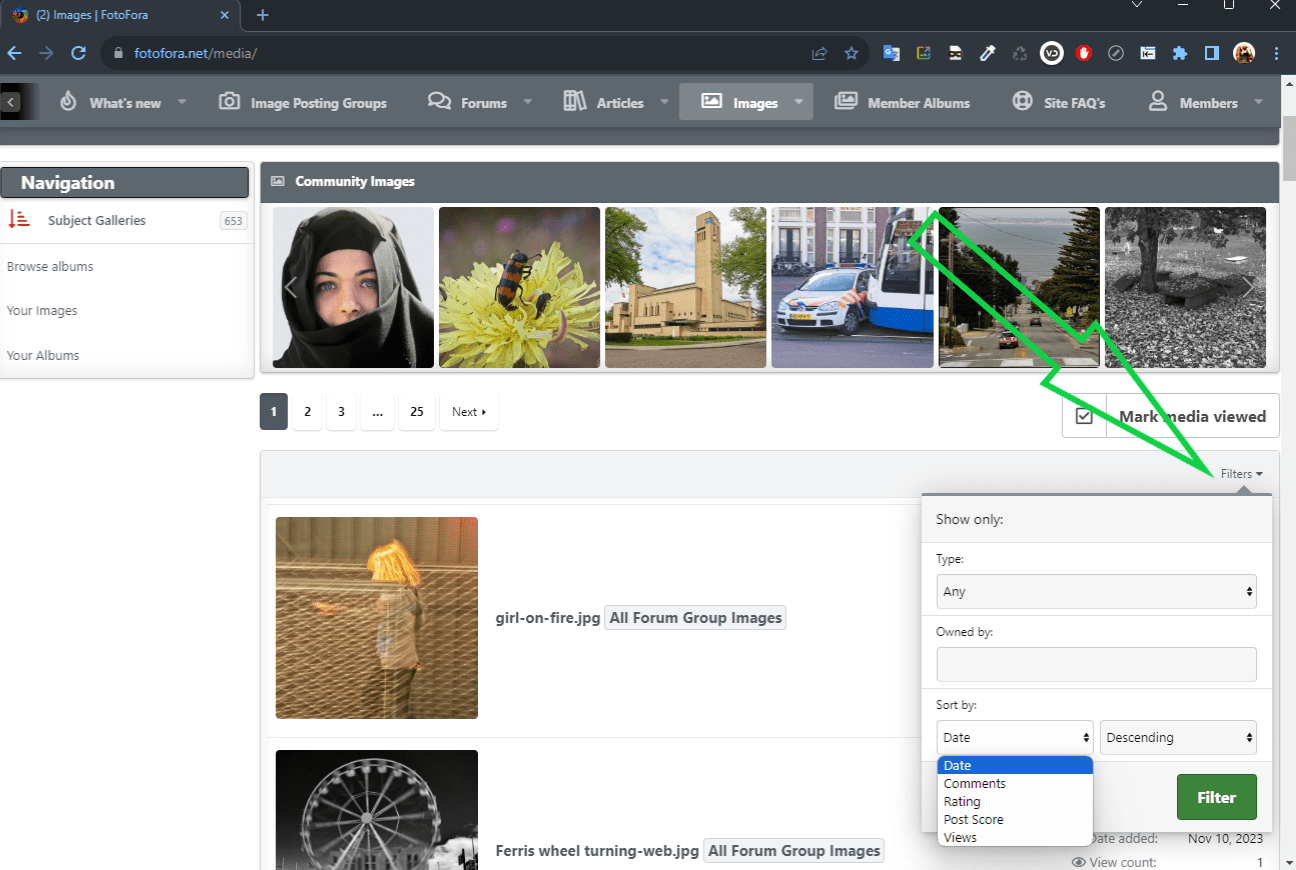Image resolution: width=1296 pixels, height=870 pixels.
Task: Open Ferris wheel turning-web.jpg title link
Action: pos(597,851)
